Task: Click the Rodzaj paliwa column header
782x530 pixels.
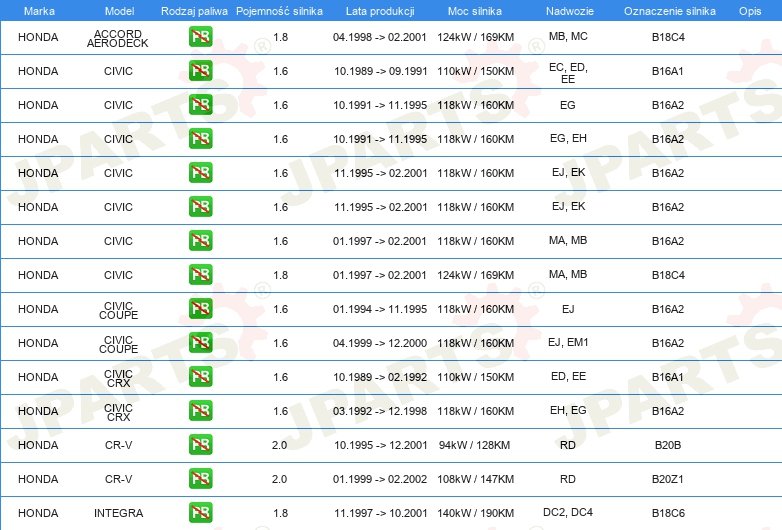Action: [194, 11]
